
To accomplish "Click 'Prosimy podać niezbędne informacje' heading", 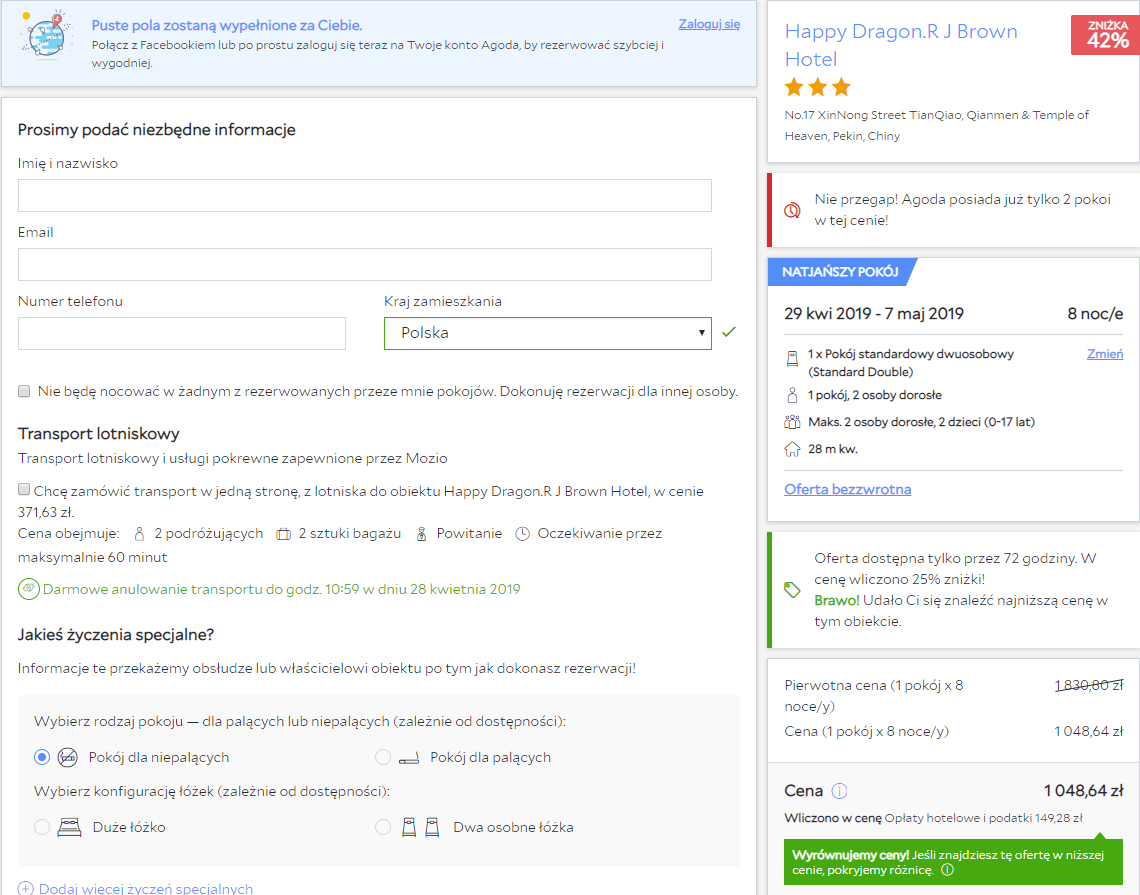I will point(156,129).
